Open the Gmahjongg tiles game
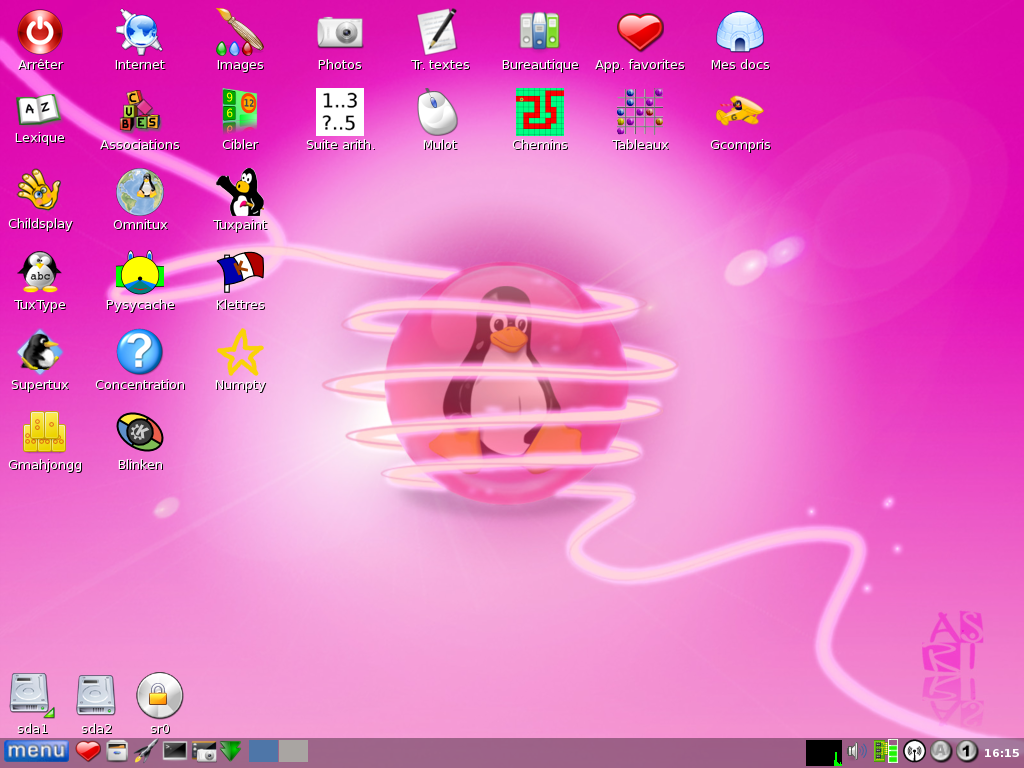 [44, 432]
